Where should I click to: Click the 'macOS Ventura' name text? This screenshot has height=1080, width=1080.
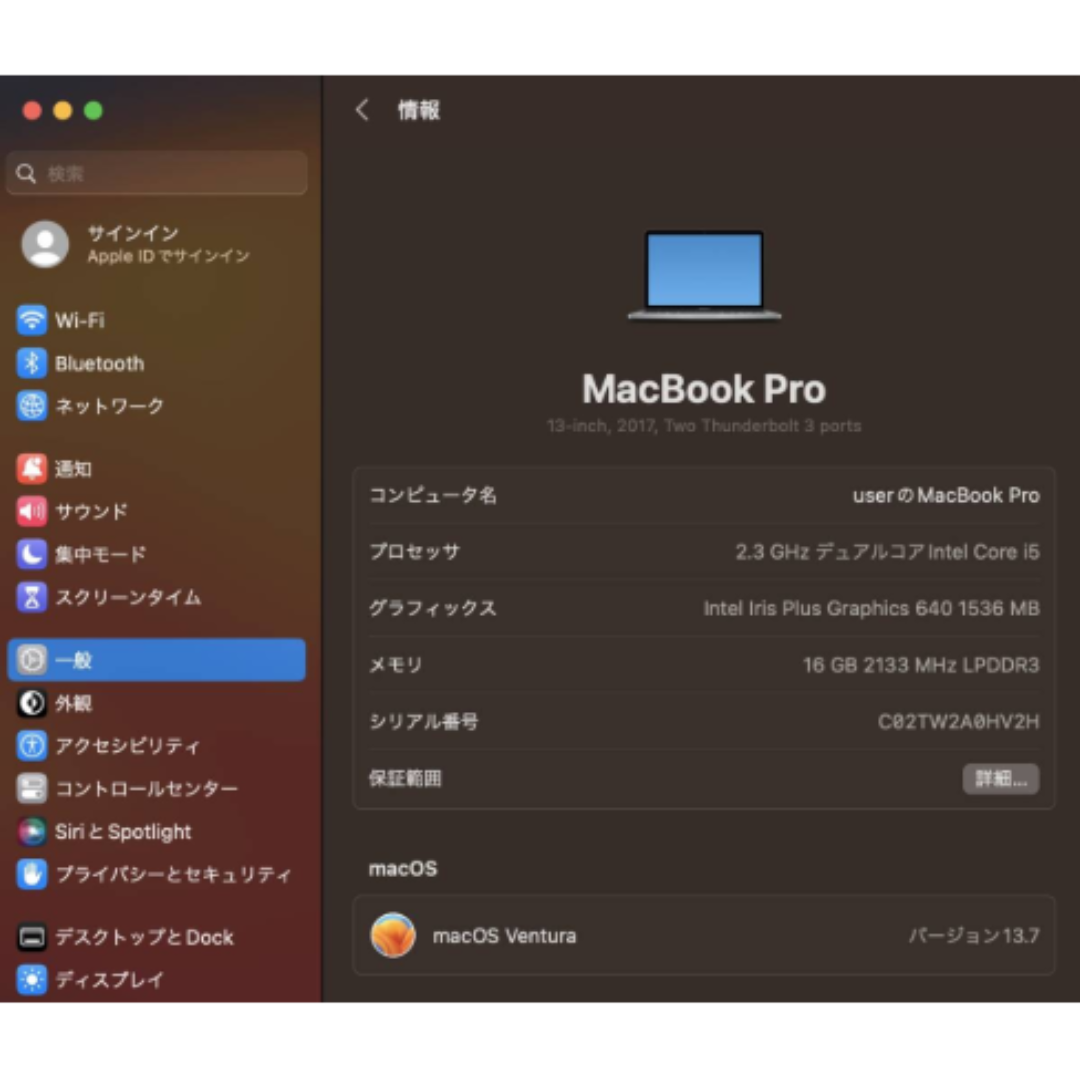coord(504,935)
